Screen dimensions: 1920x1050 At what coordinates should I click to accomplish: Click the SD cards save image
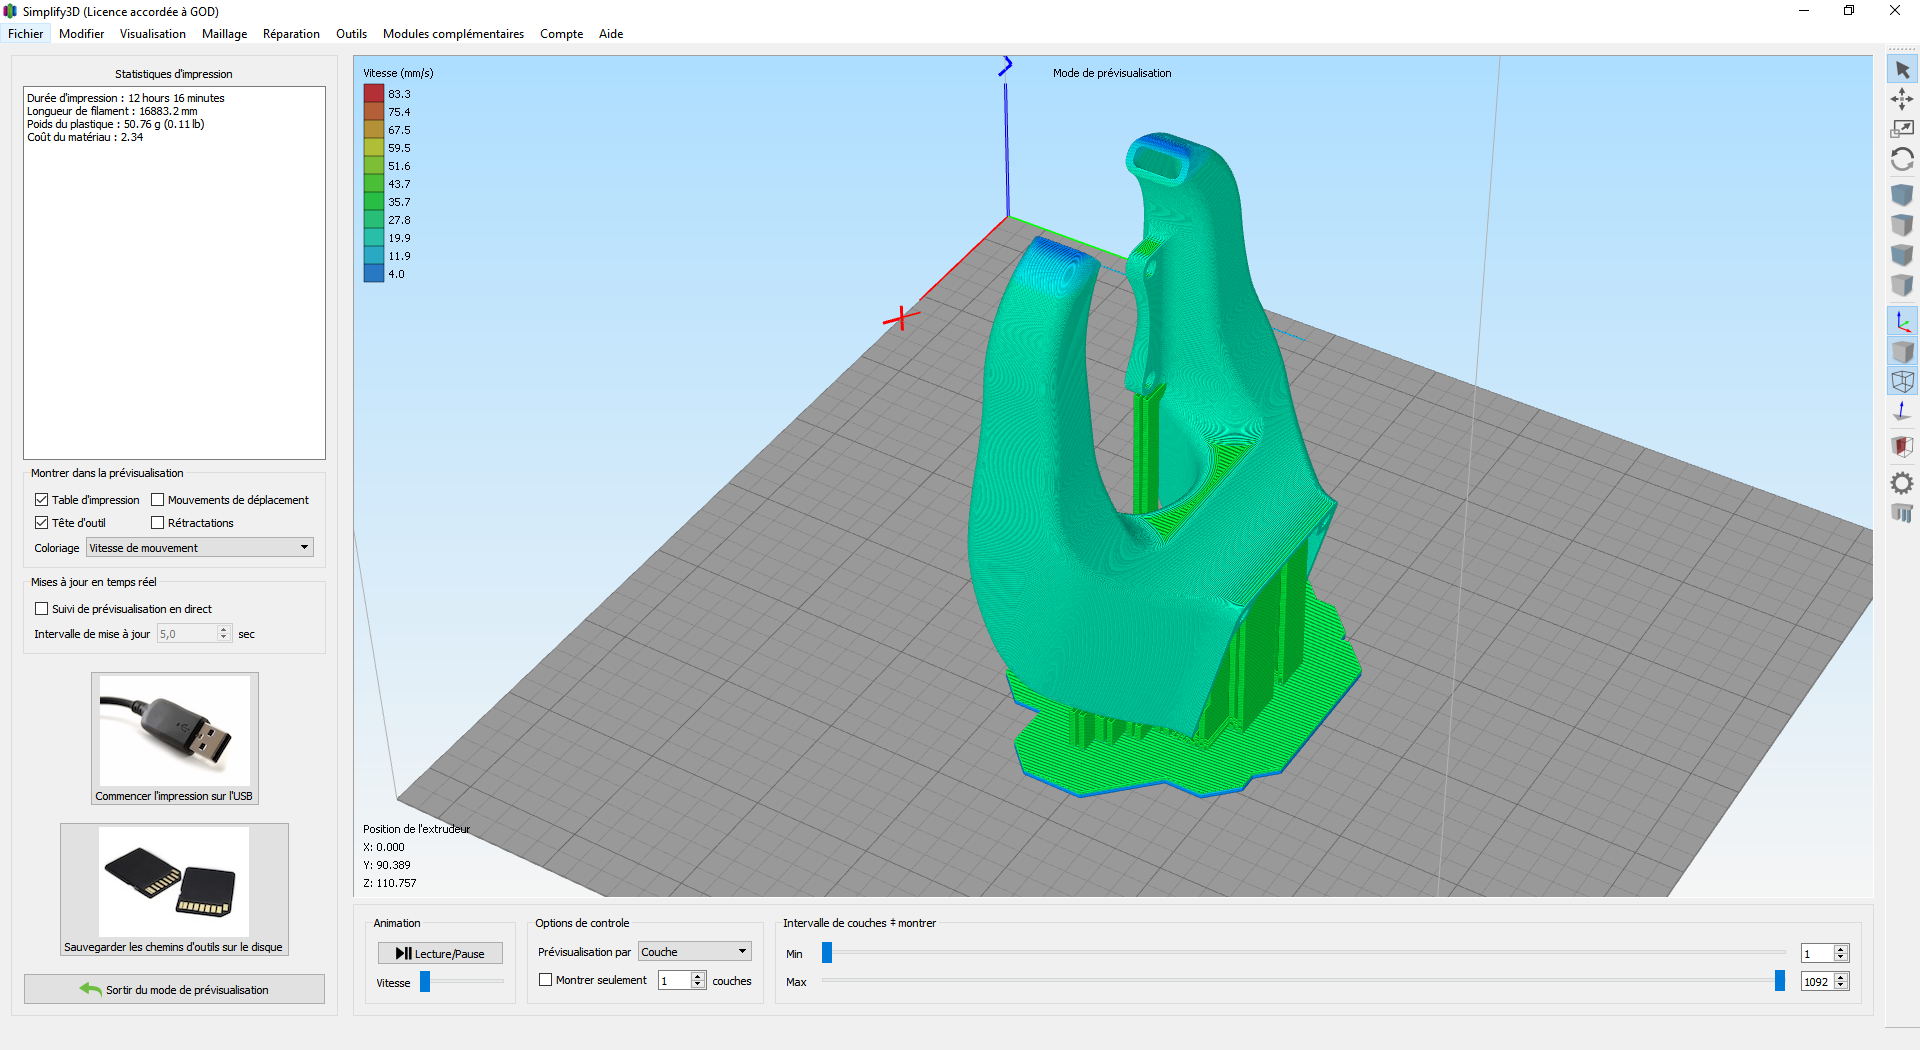174,881
